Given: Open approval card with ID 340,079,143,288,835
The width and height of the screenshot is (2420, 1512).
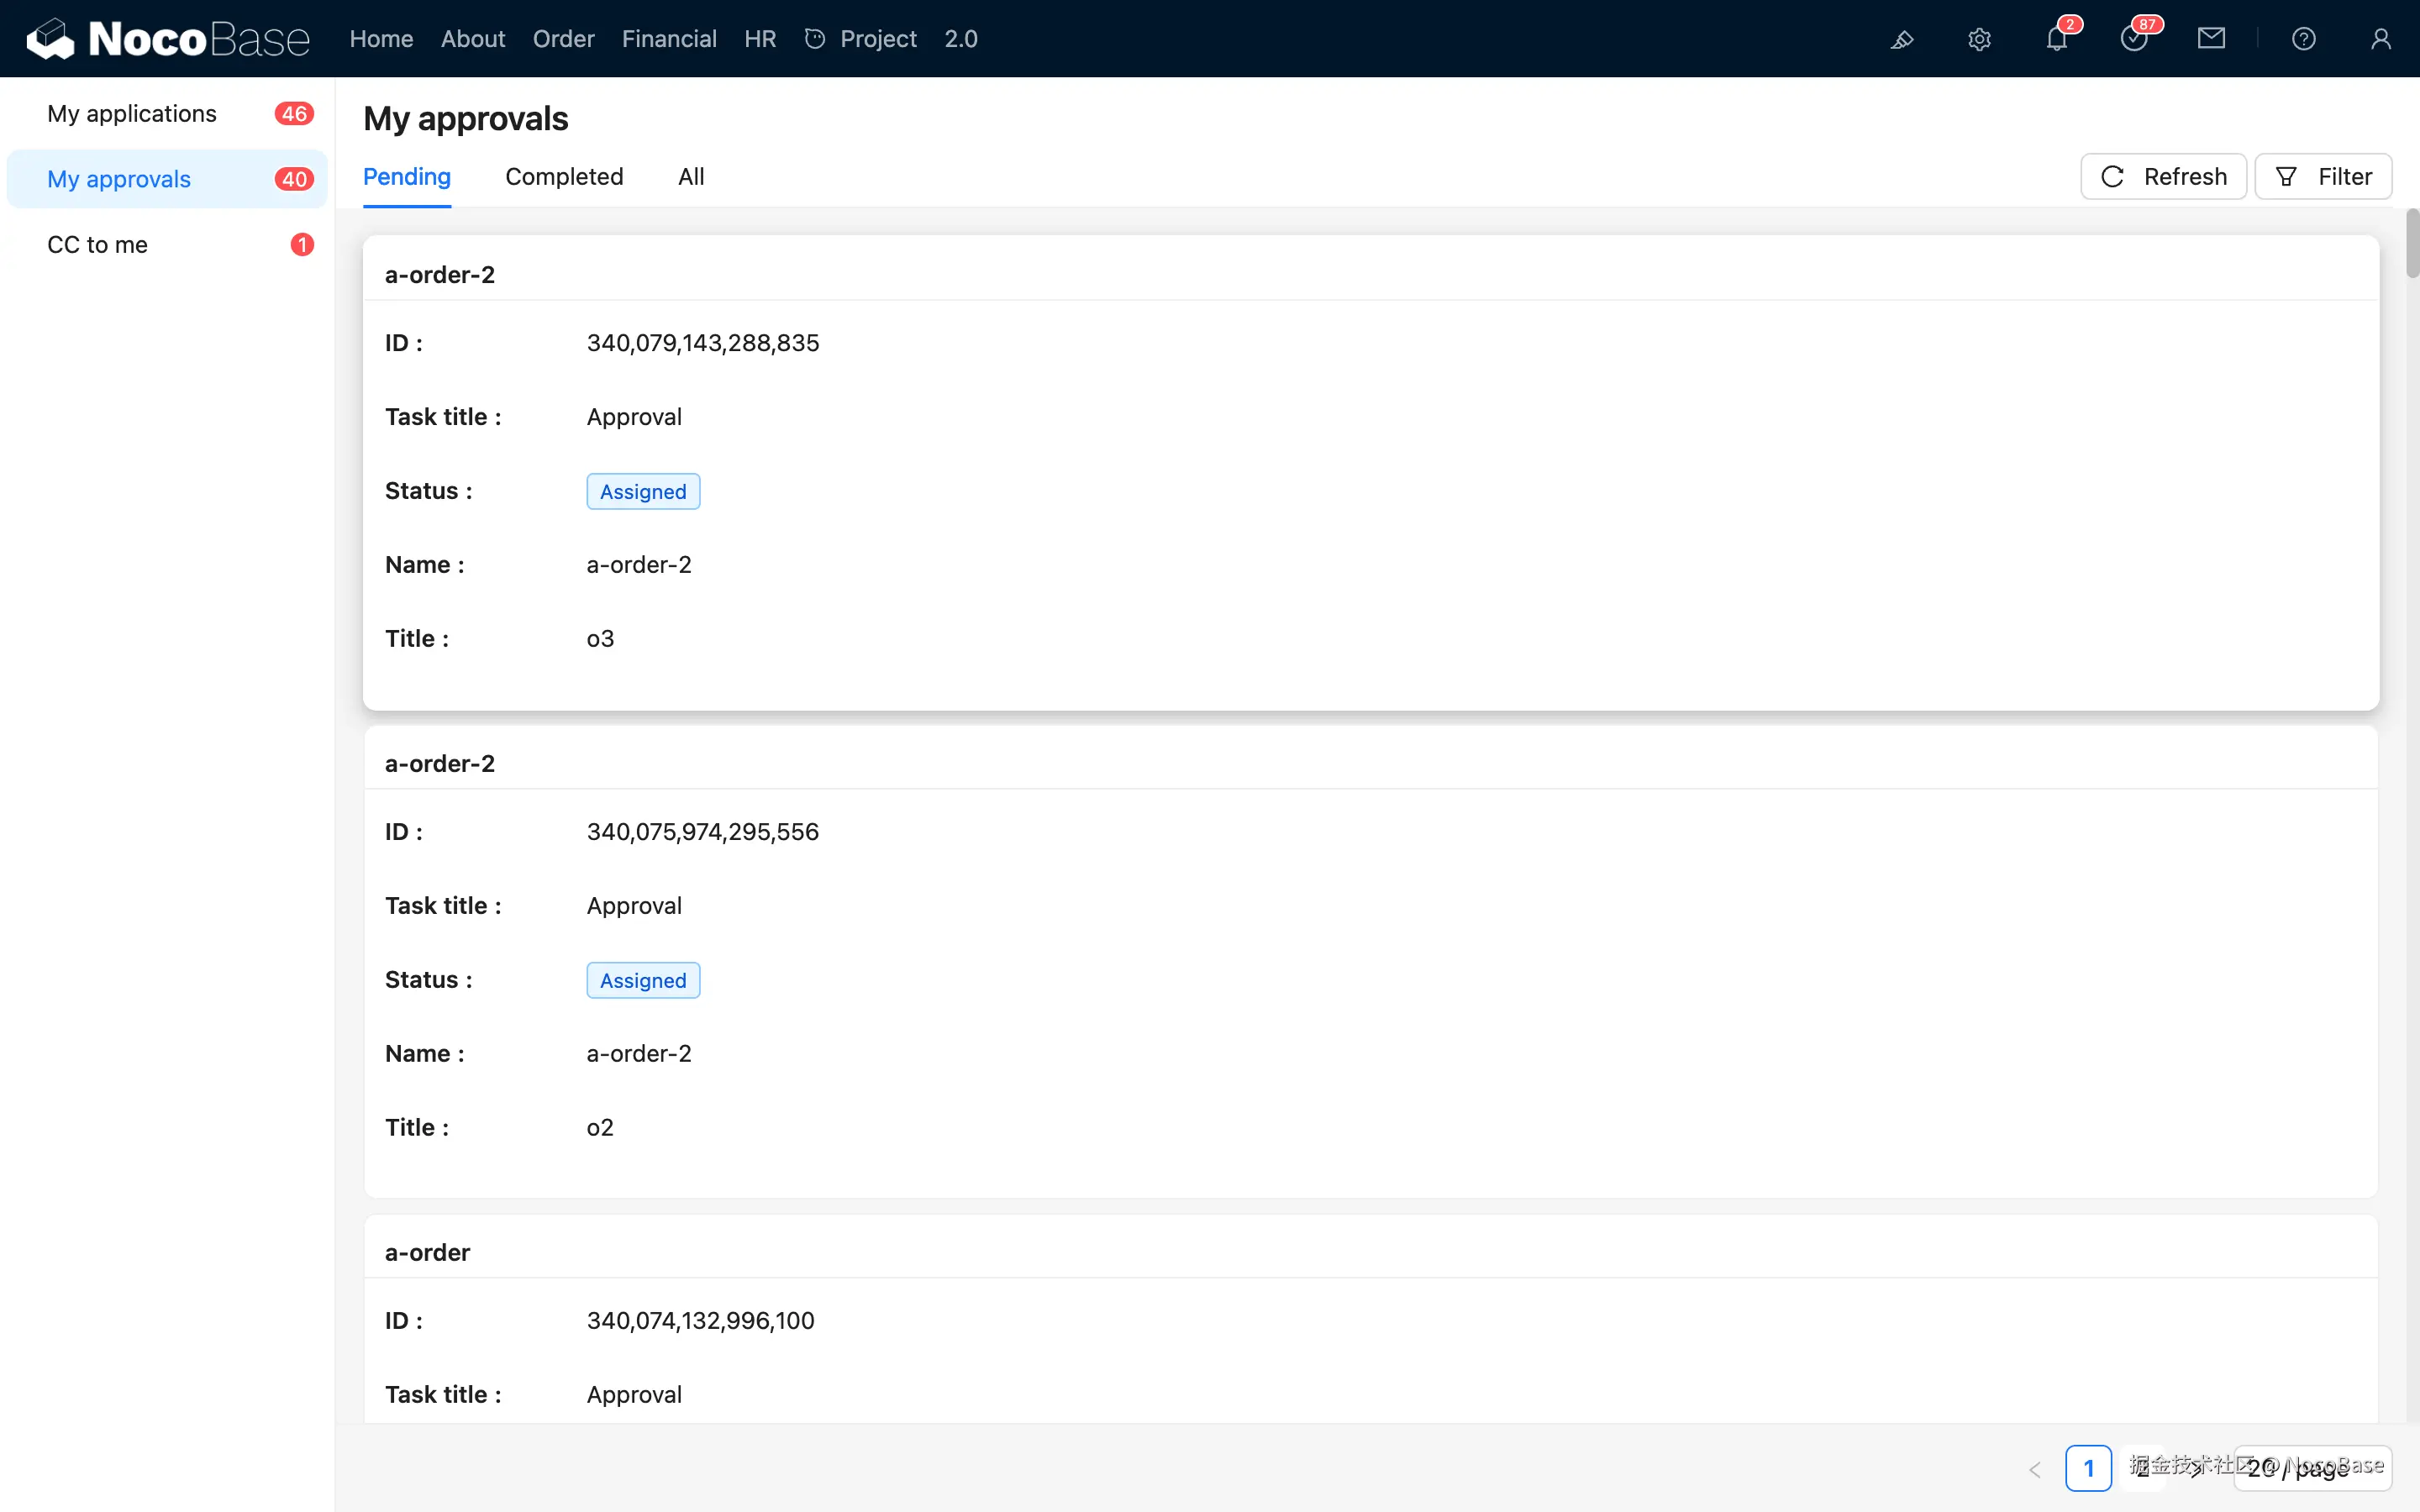Looking at the screenshot, I should pyautogui.click(x=1371, y=473).
